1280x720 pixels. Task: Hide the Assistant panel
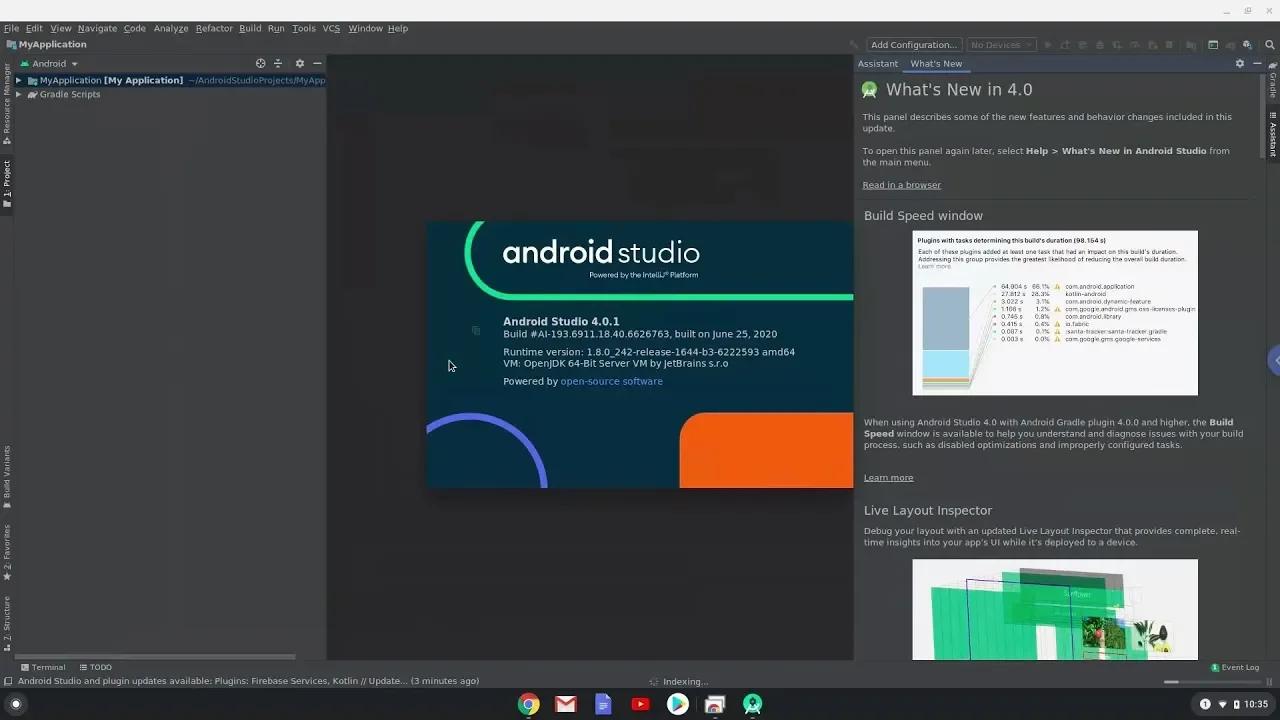[x=1257, y=63]
